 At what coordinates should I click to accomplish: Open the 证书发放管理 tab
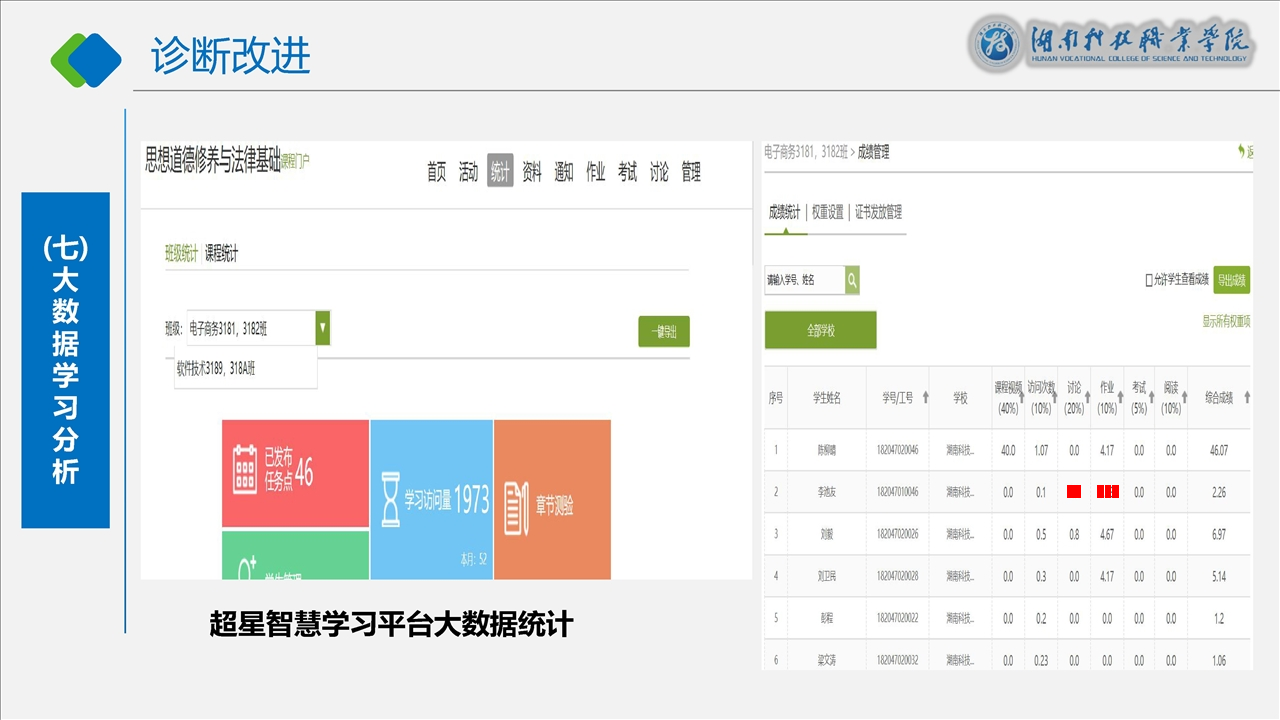click(877, 213)
